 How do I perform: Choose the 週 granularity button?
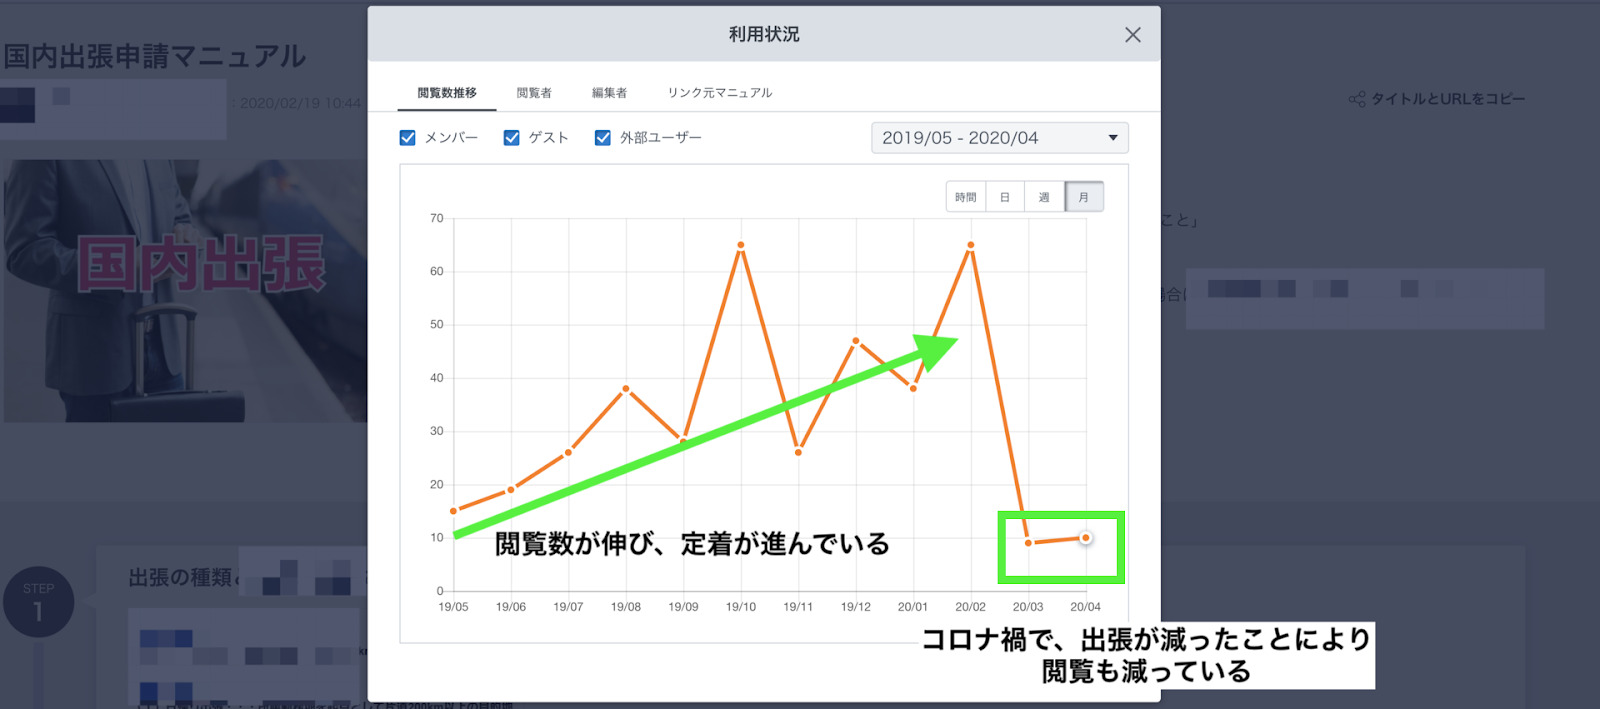tap(1044, 197)
